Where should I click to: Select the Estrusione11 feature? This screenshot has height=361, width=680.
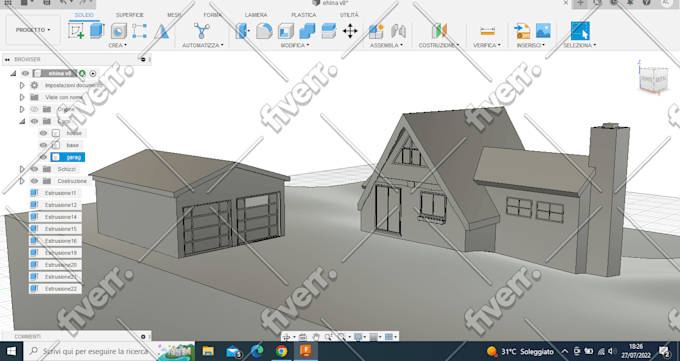[x=56, y=193]
